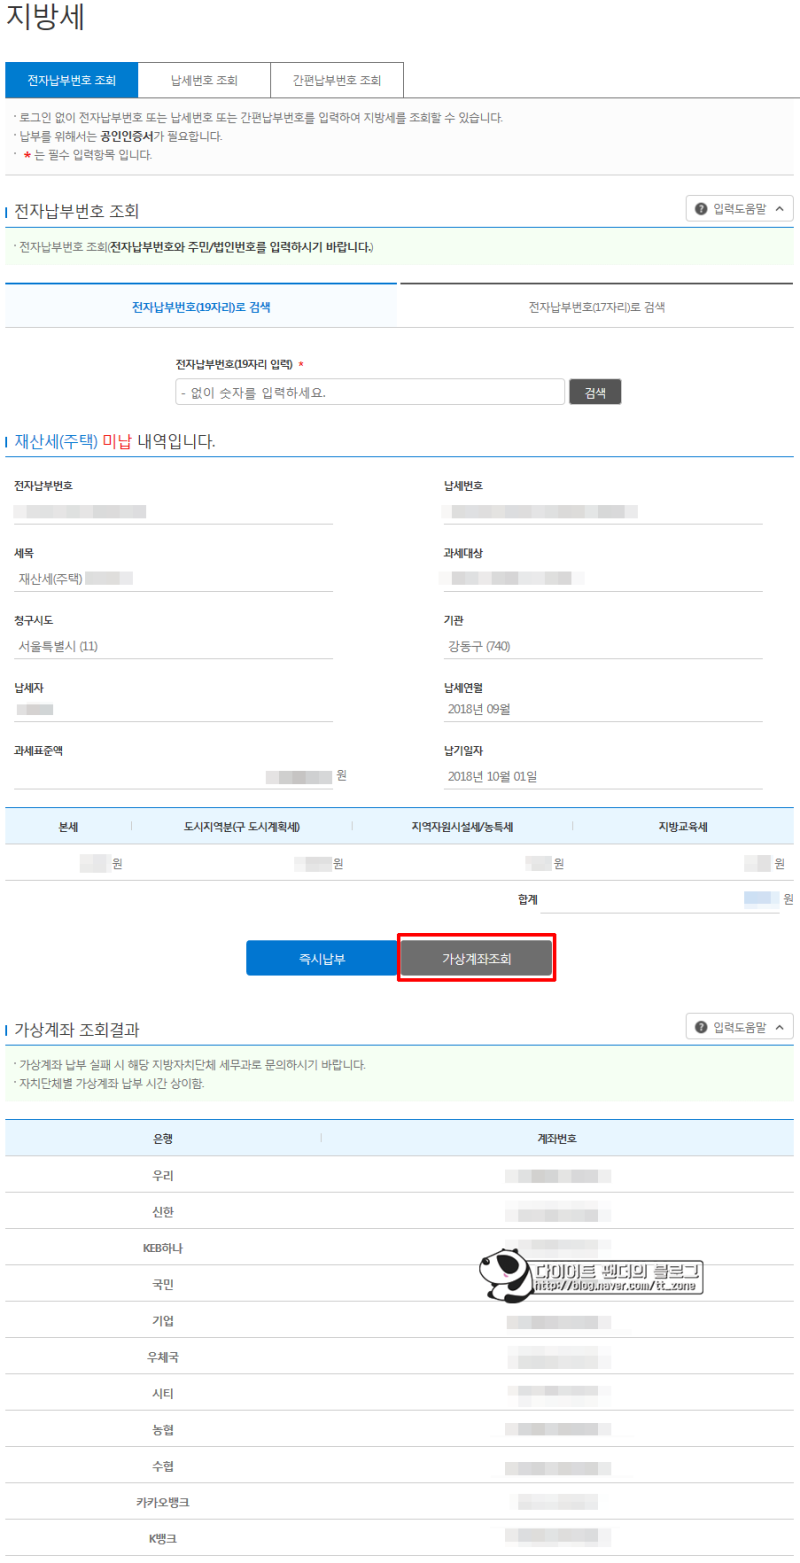The height and width of the screenshot is (1563, 800).
Task: Switch to the 간편납부번호 조회 tab
Action: (337, 79)
